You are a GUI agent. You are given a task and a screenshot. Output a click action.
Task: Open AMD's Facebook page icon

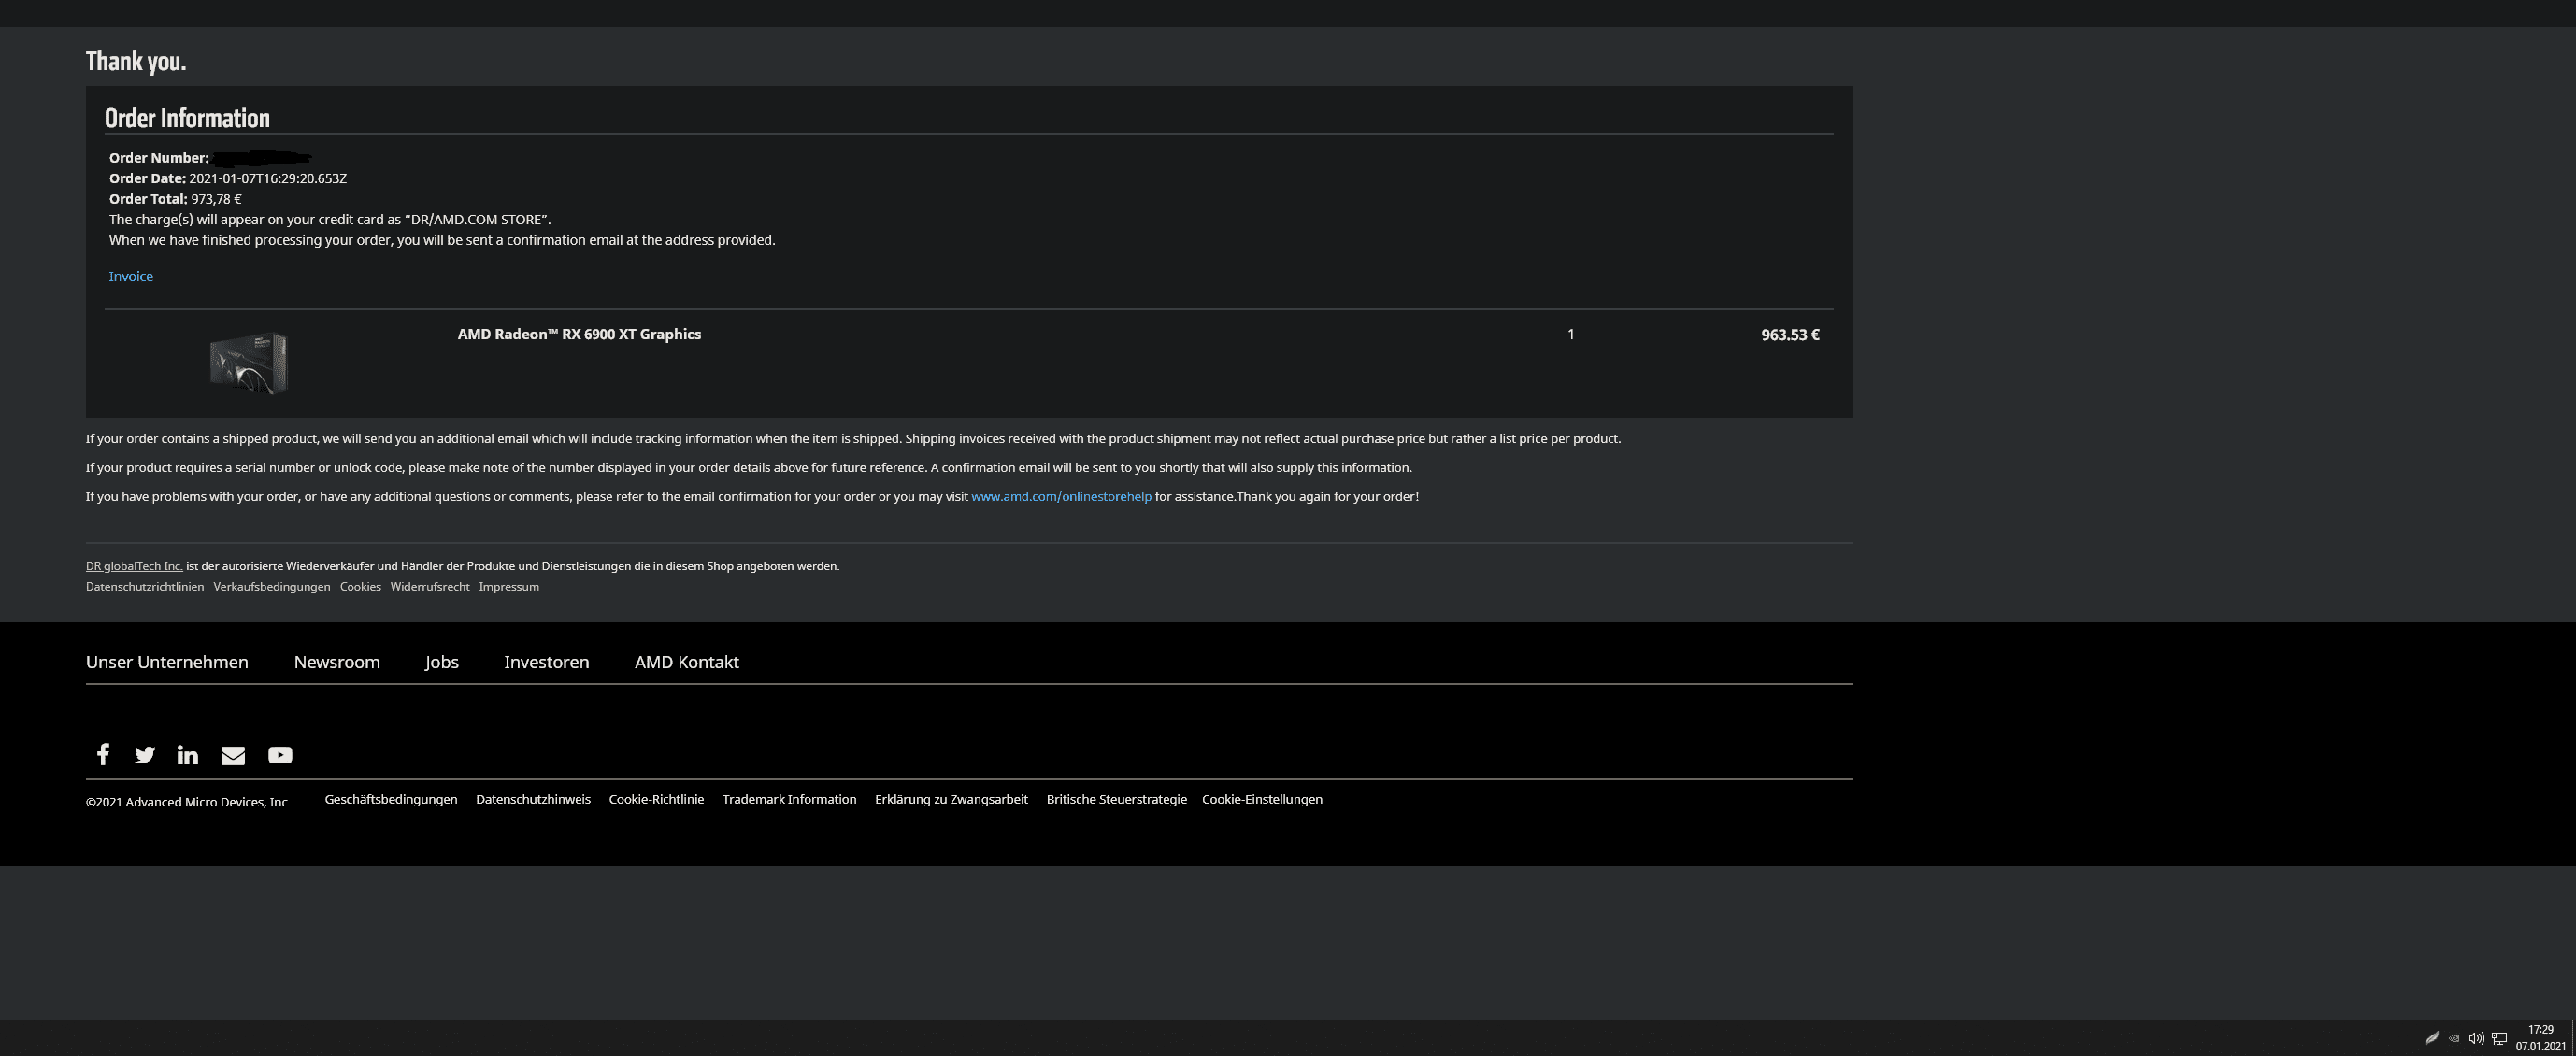coord(102,754)
